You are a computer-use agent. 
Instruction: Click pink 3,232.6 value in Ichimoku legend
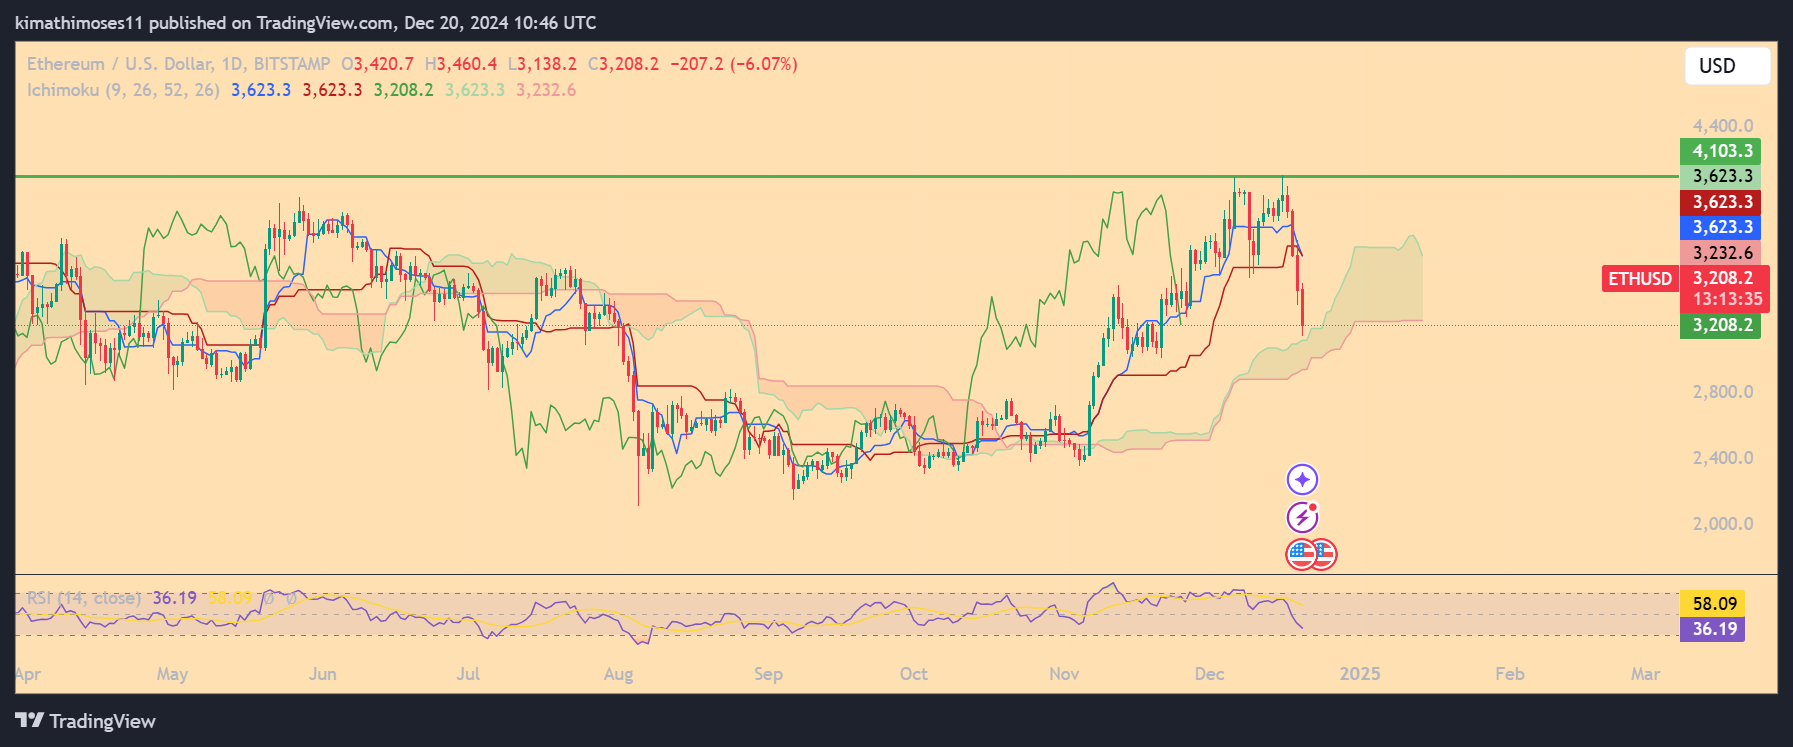coord(546,90)
